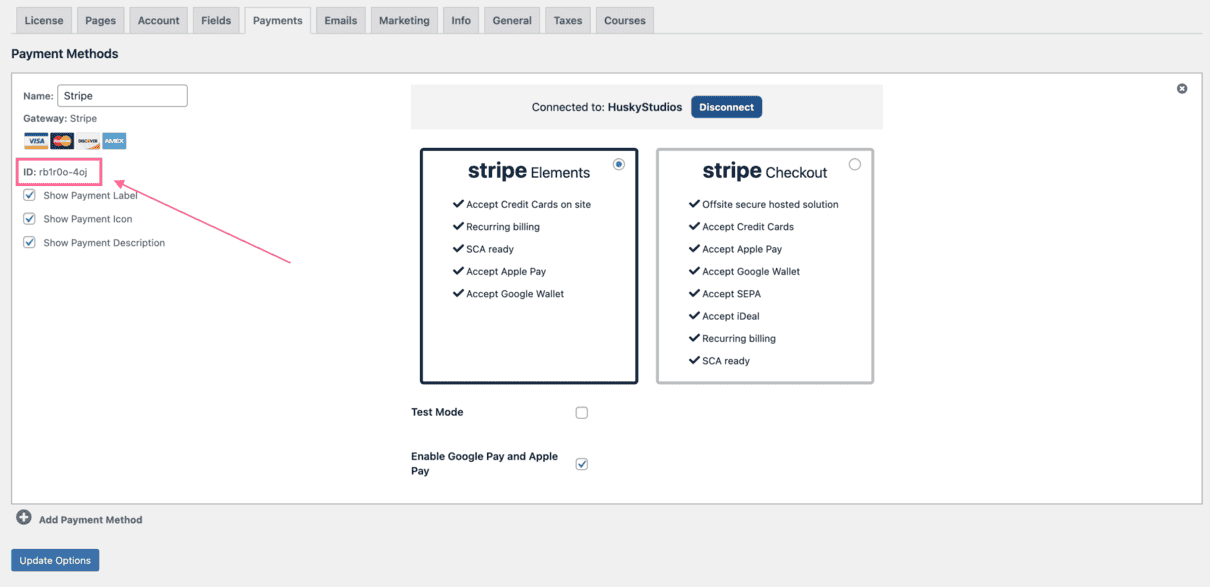
Task: Uncheck Enable Google Pay and Apple Pay
Action: pyautogui.click(x=582, y=464)
